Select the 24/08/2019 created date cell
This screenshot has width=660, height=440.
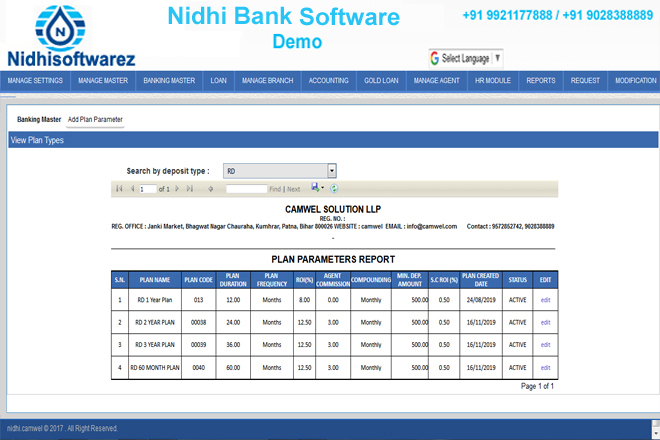(481, 300)
